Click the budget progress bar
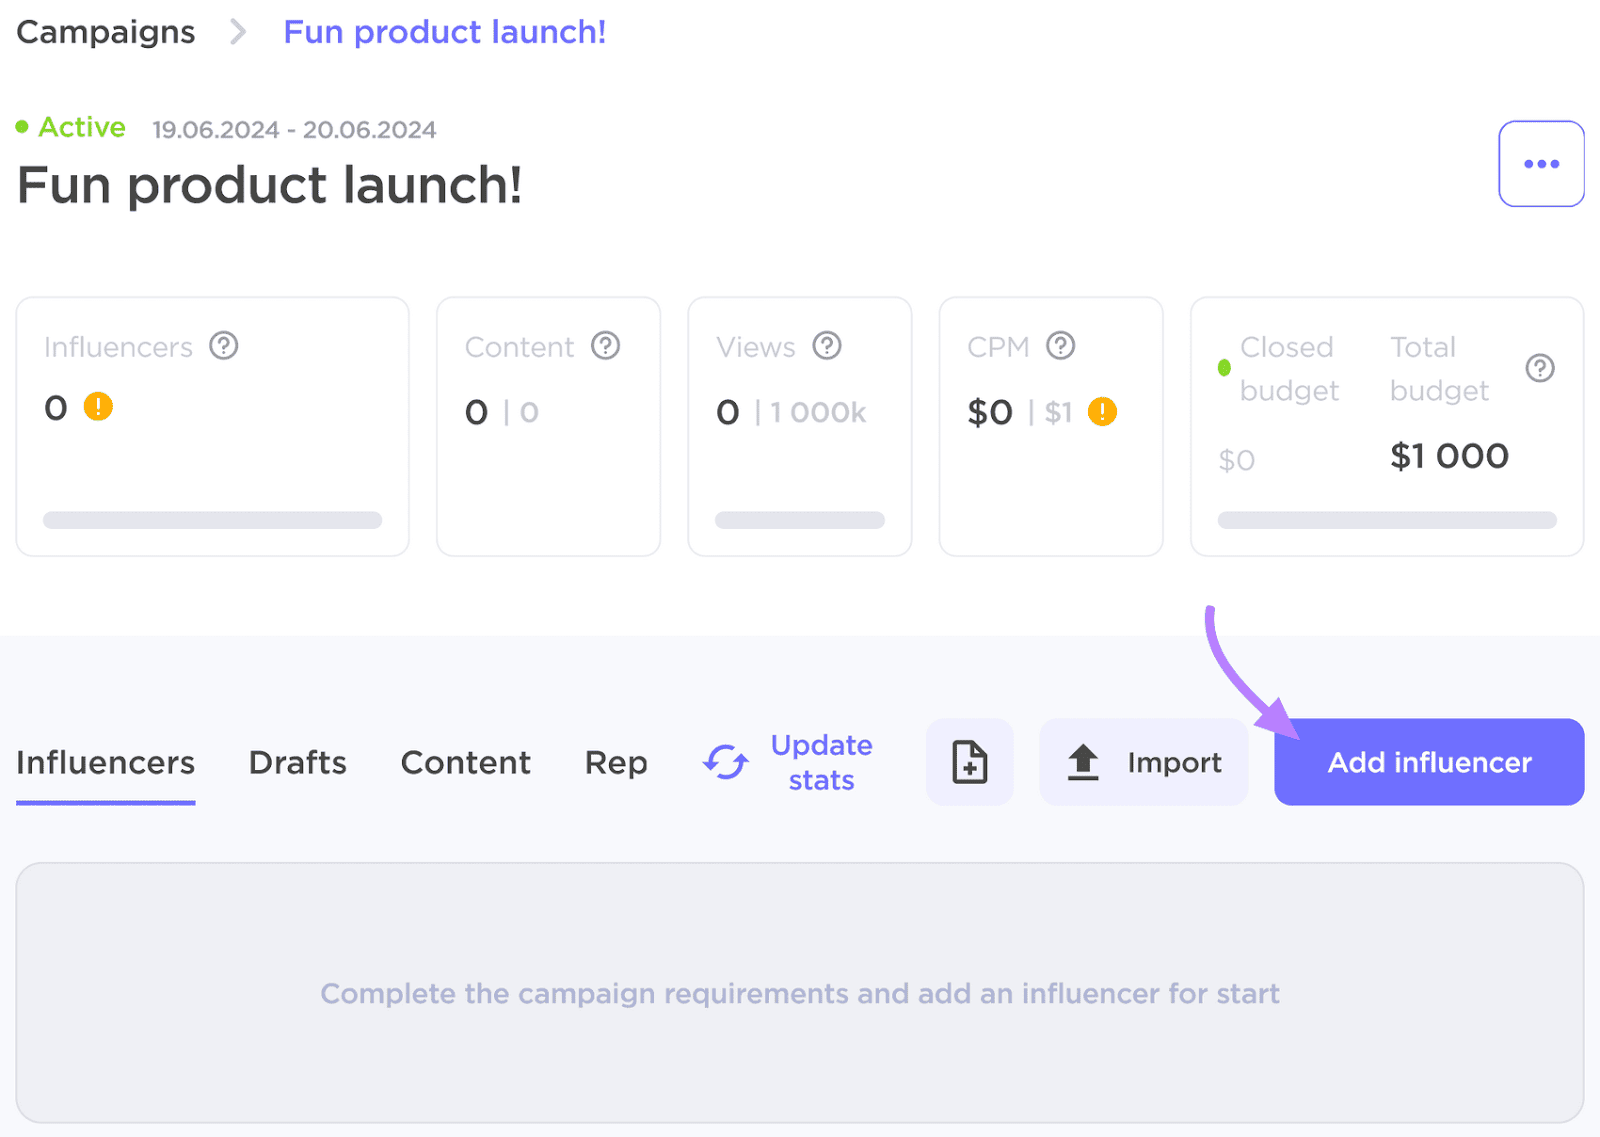Screen dimensions: 1600x1137 pos(1386,519)
